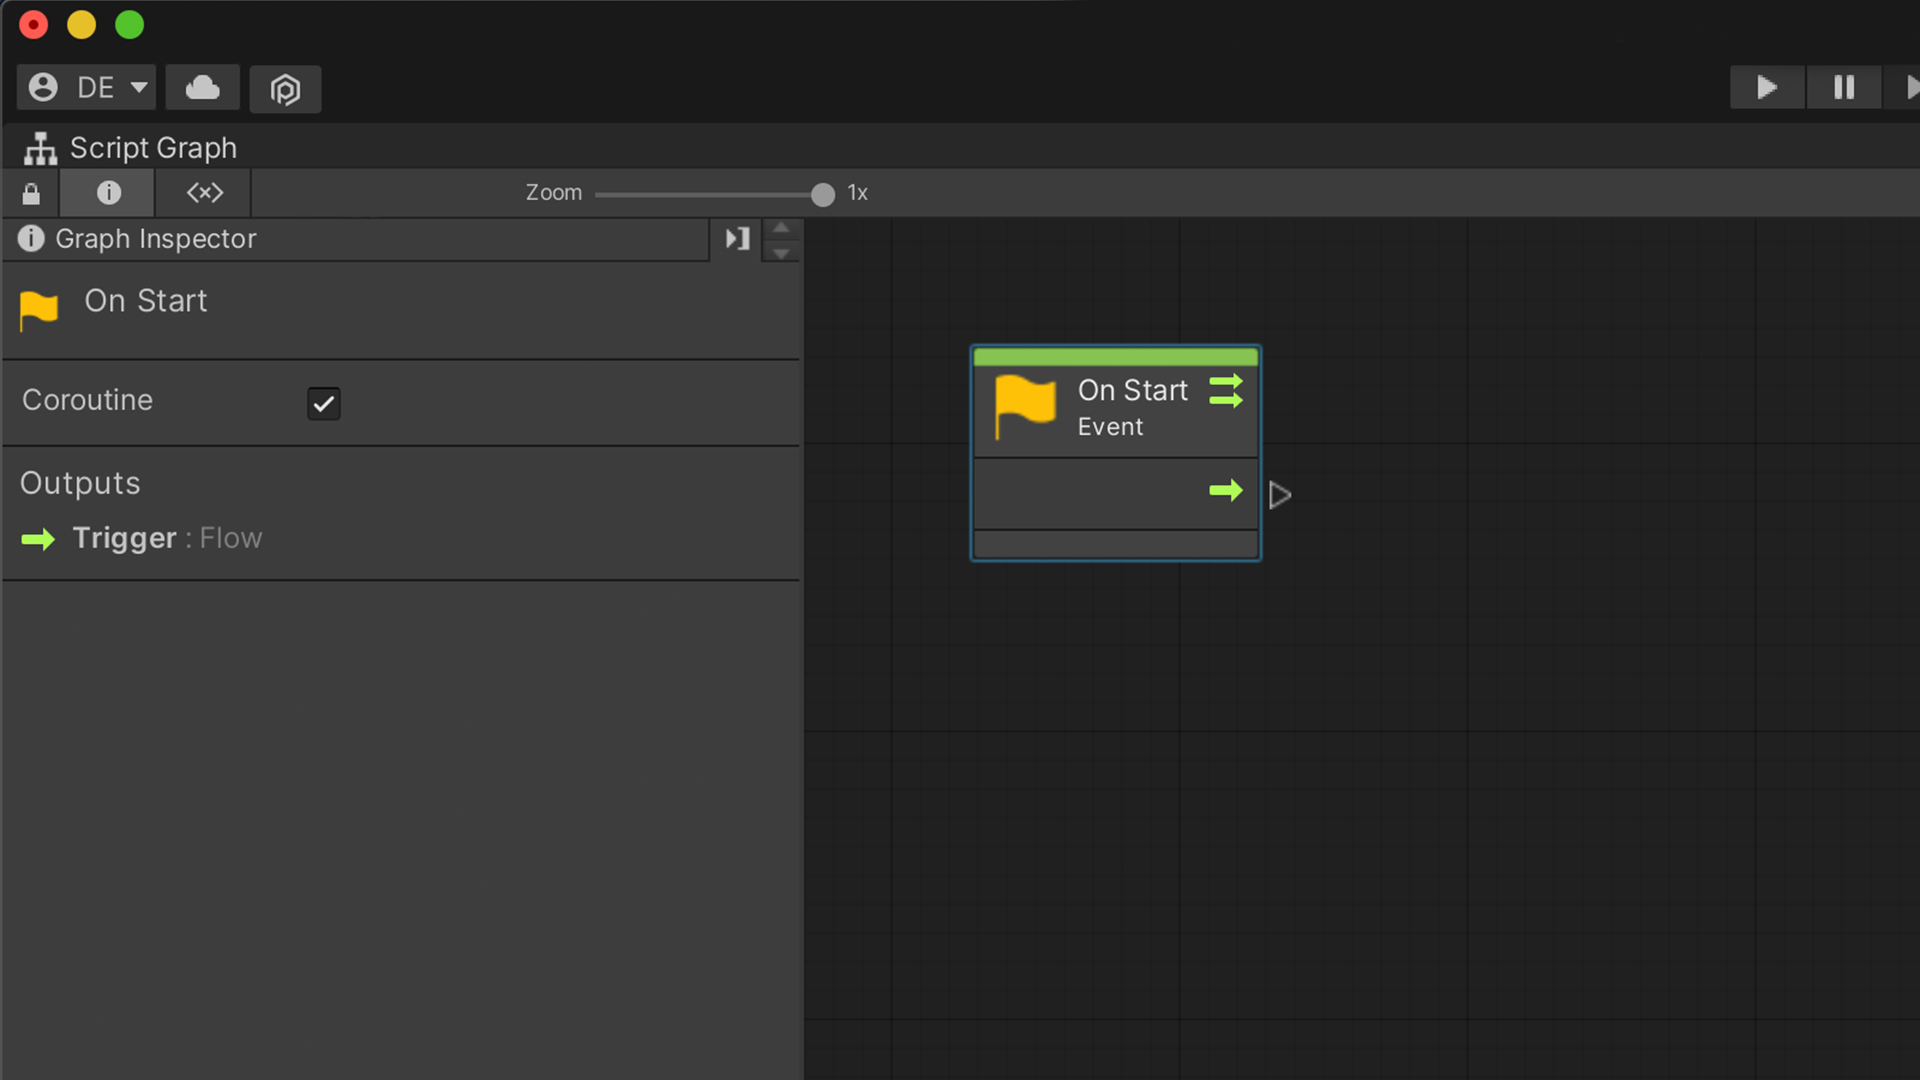Click the On Start flag icon in inspector
The width and height of the screenshot is (1920, 1080).
pos(38,309)
